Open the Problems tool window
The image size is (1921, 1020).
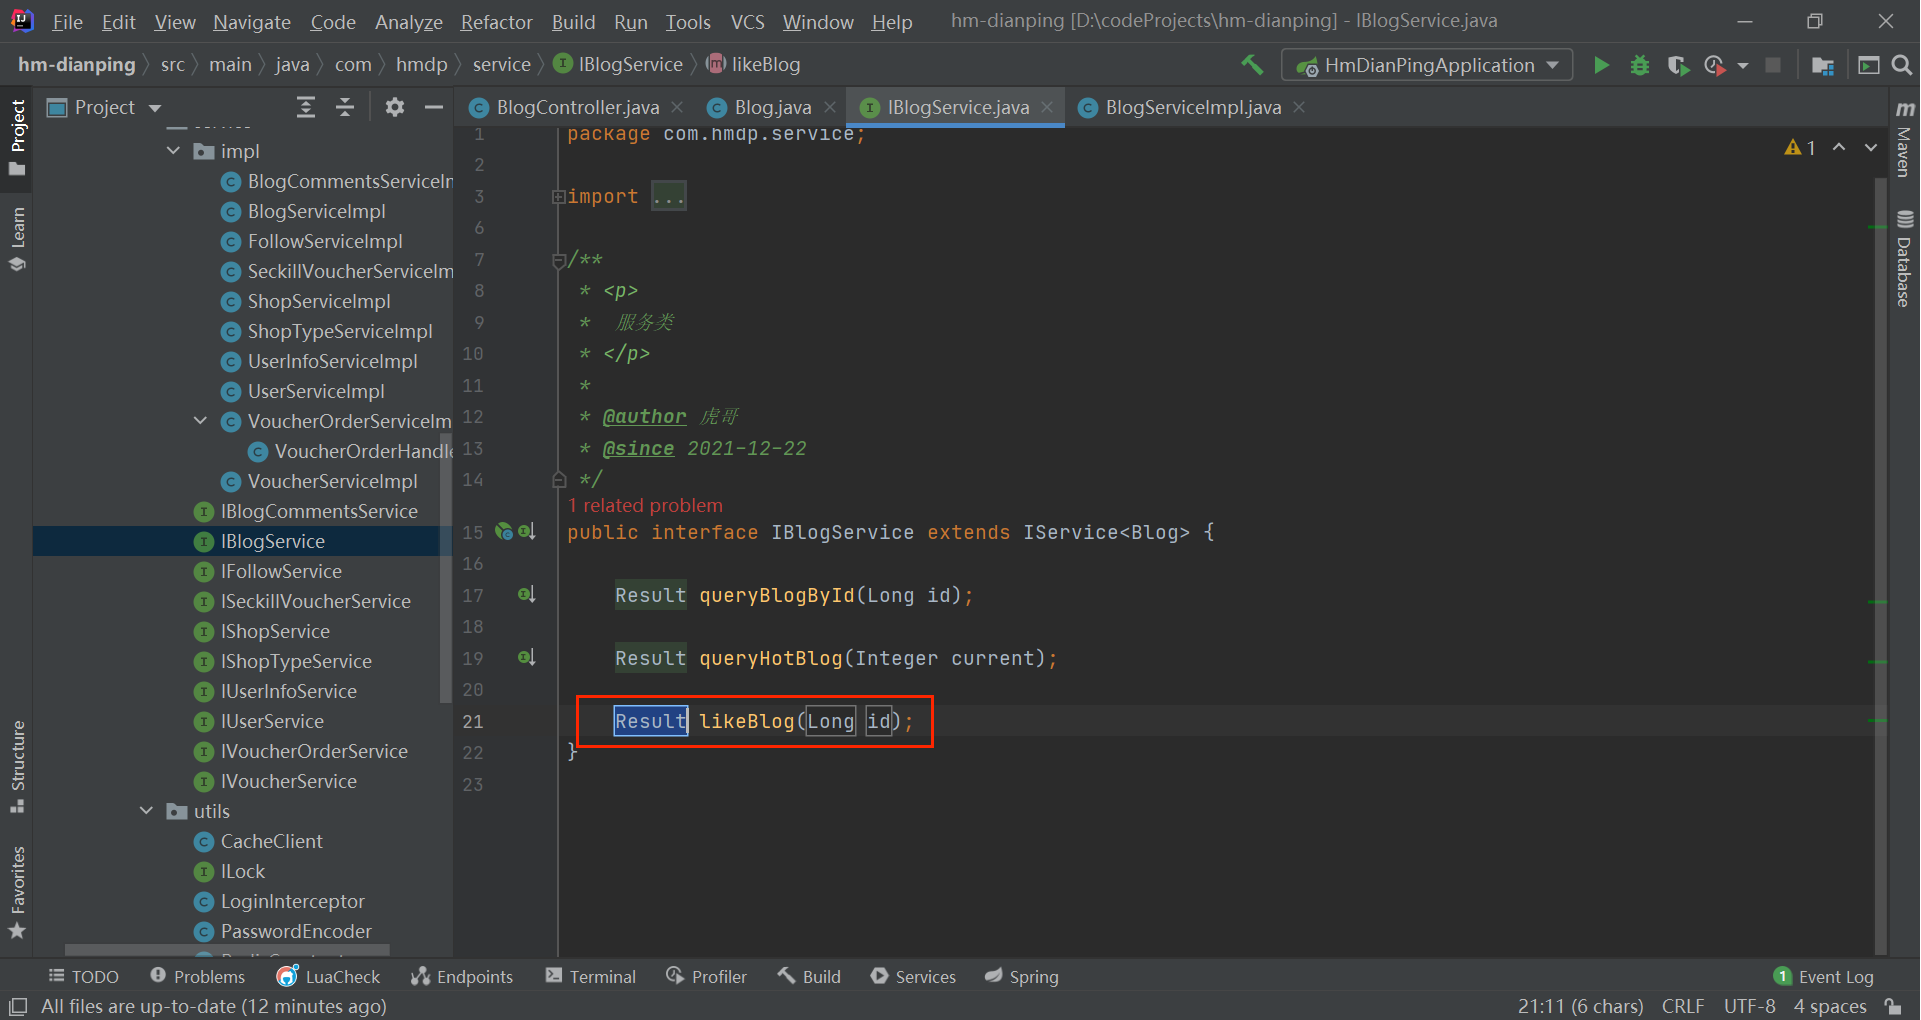tap(197, 977)
